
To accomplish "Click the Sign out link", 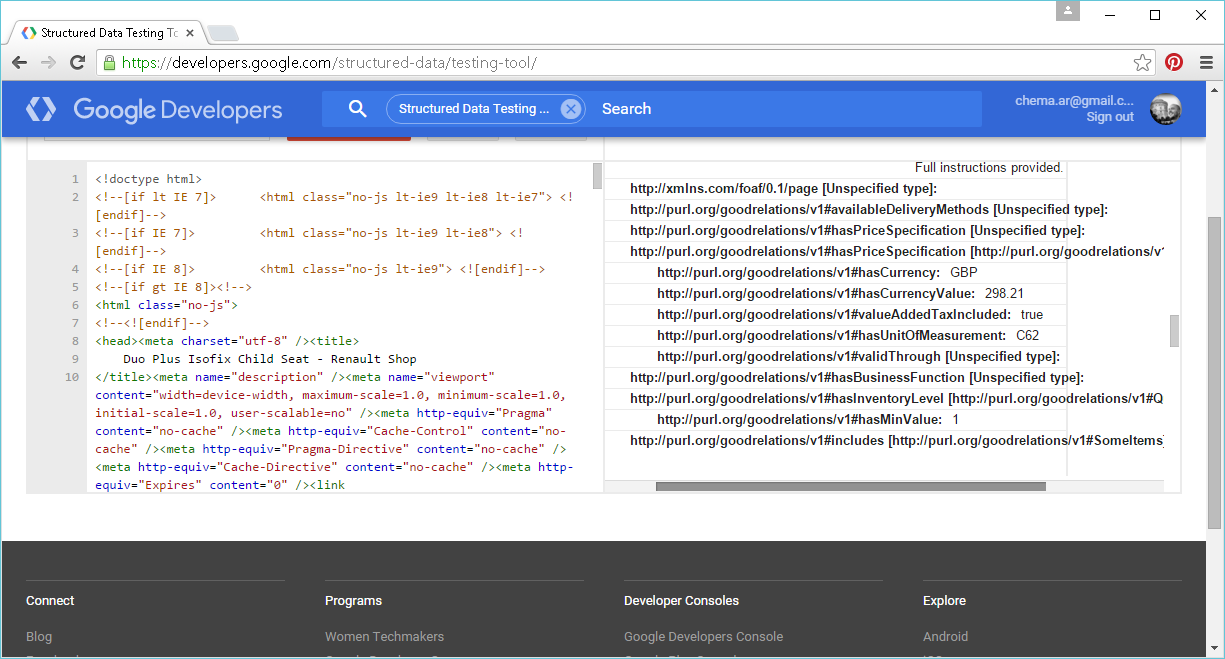I will [1110, 117].
